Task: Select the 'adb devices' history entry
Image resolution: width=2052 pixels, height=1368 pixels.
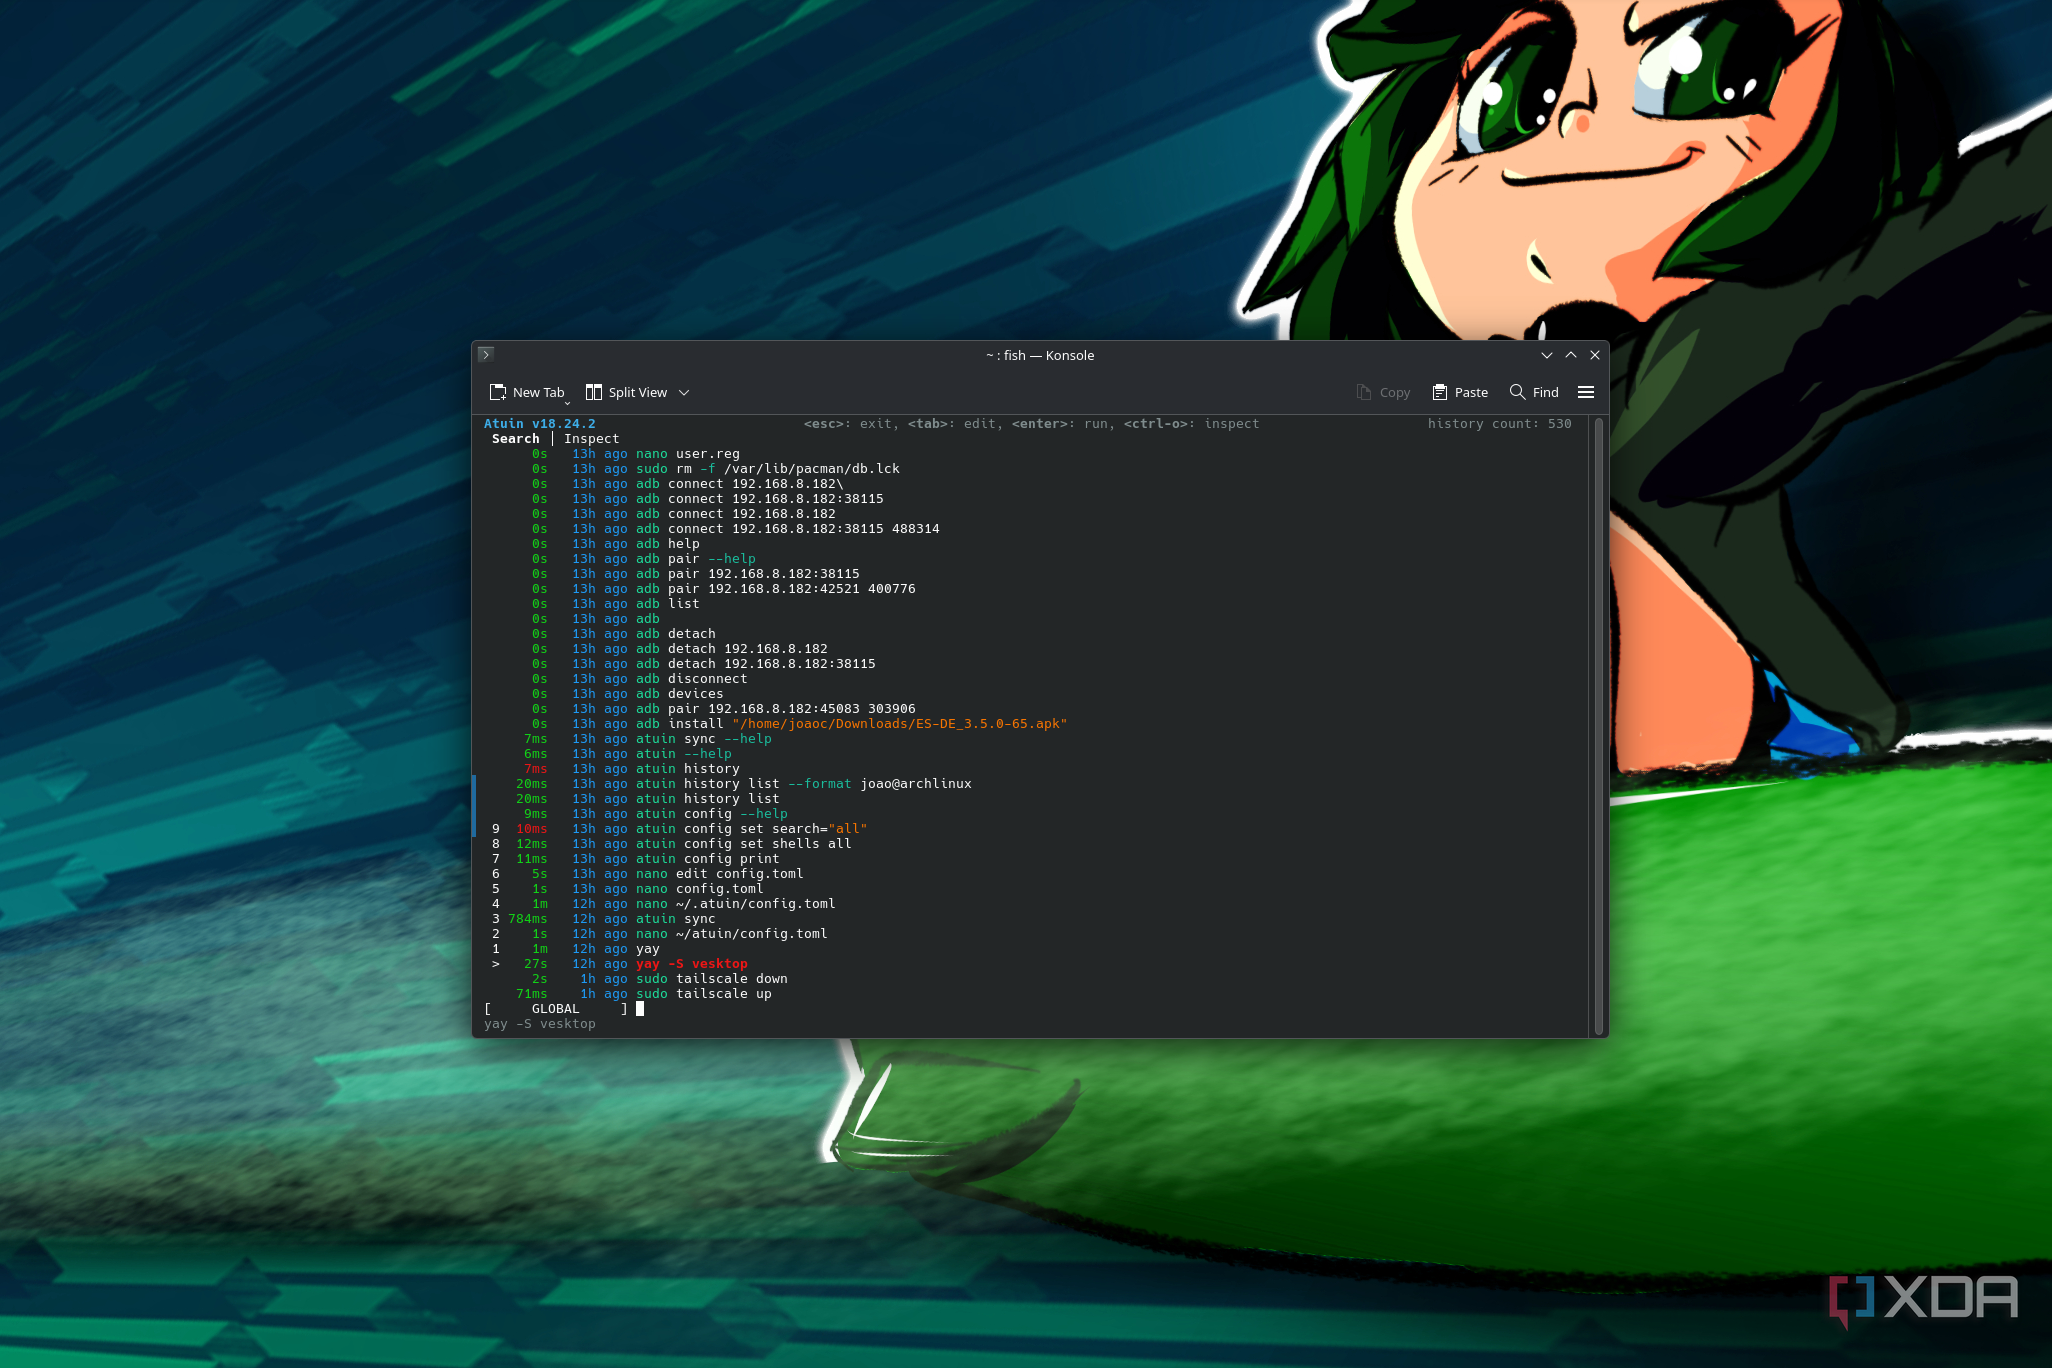Action: click(679, 694)
